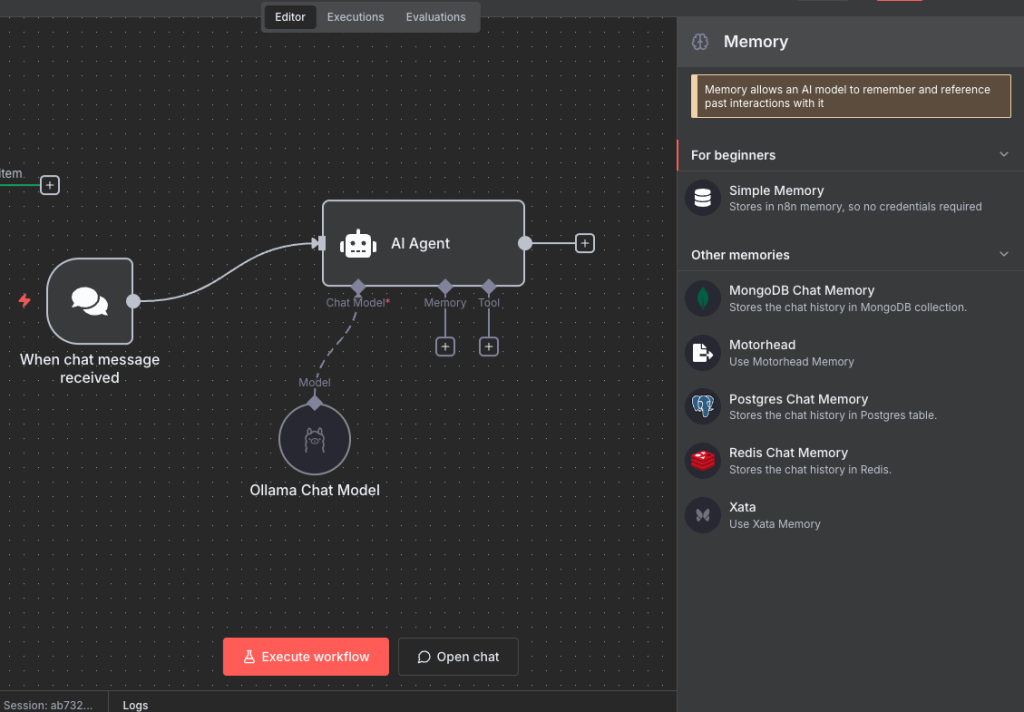Viewport: 1024px width, 712px height.
Task: Open the Evaluations tab
Action: (x=435, y=17)
